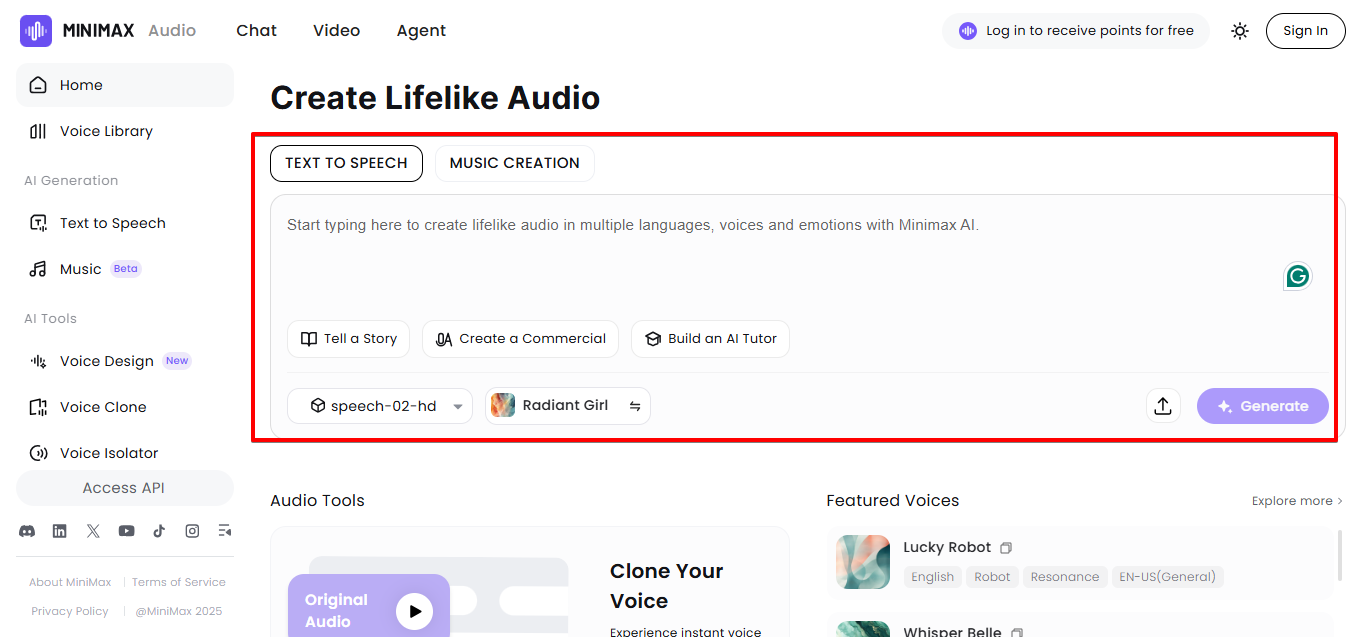Click the file upload icon near Generate

(x=1163, y=405)
